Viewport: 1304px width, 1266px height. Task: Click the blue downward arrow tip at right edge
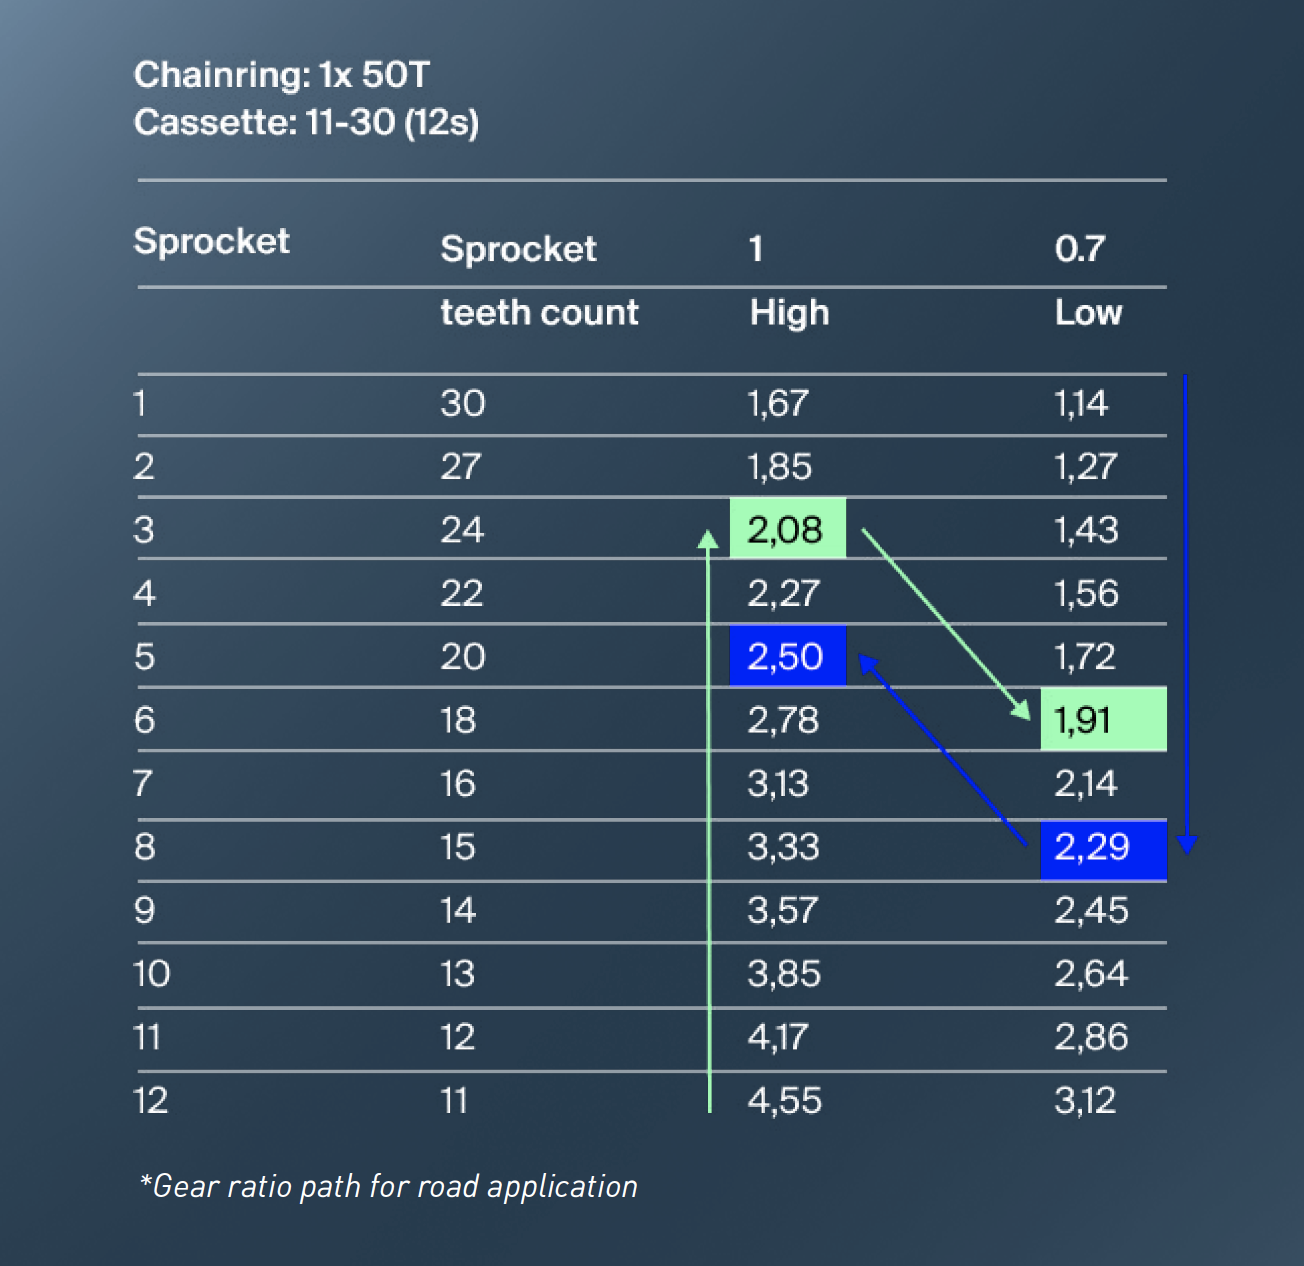[1187, 844]
